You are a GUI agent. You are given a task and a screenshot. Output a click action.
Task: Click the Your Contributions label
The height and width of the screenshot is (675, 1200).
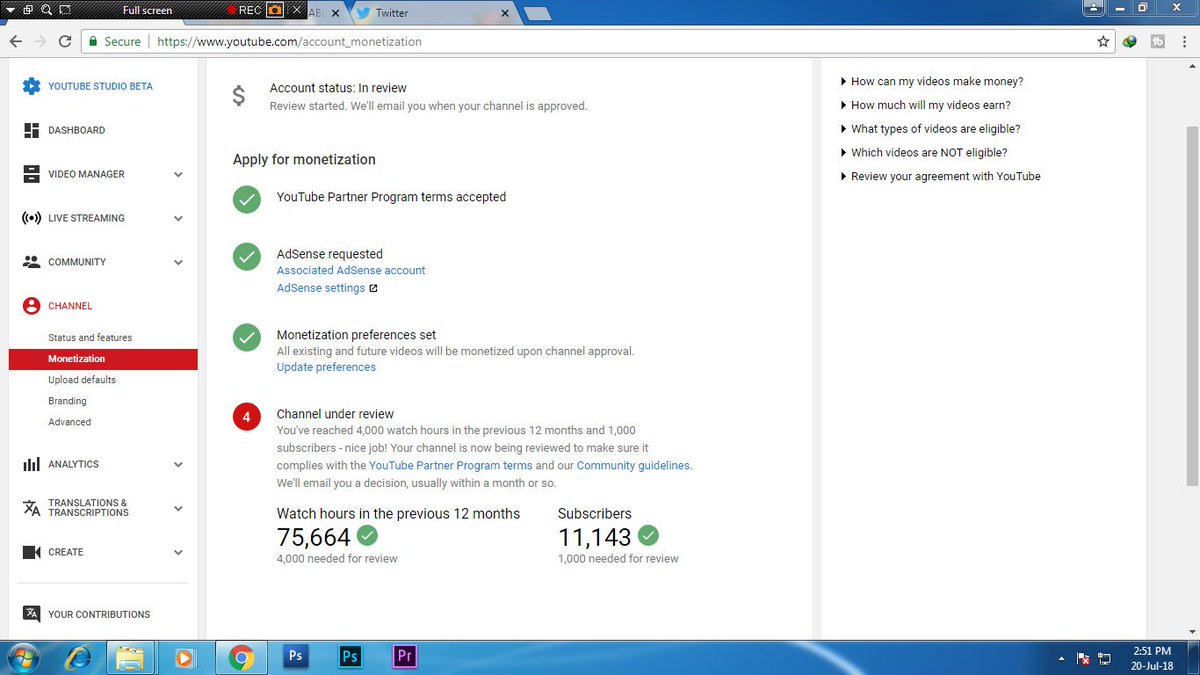point(99,614)
